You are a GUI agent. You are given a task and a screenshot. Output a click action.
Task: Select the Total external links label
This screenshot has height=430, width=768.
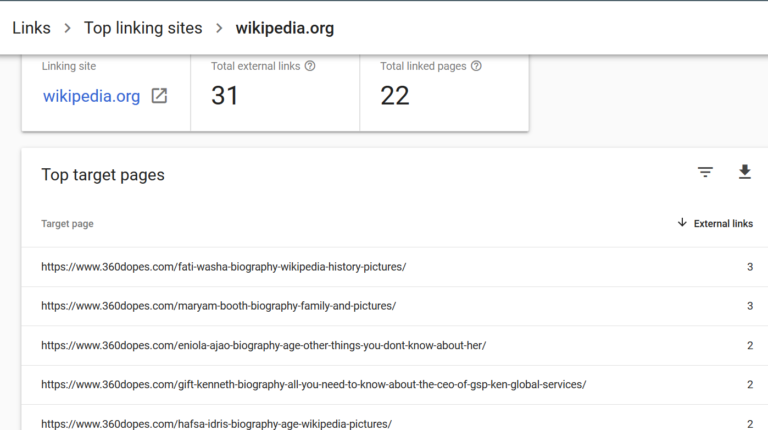[x=256, y=66]
